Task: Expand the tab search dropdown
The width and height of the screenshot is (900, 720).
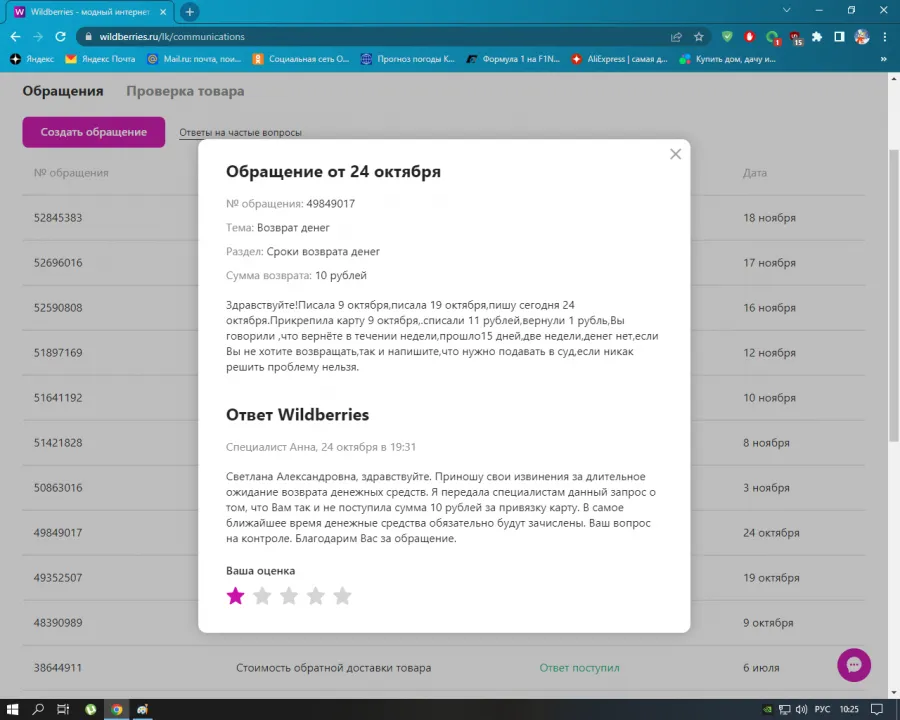Action: (787, 10)
